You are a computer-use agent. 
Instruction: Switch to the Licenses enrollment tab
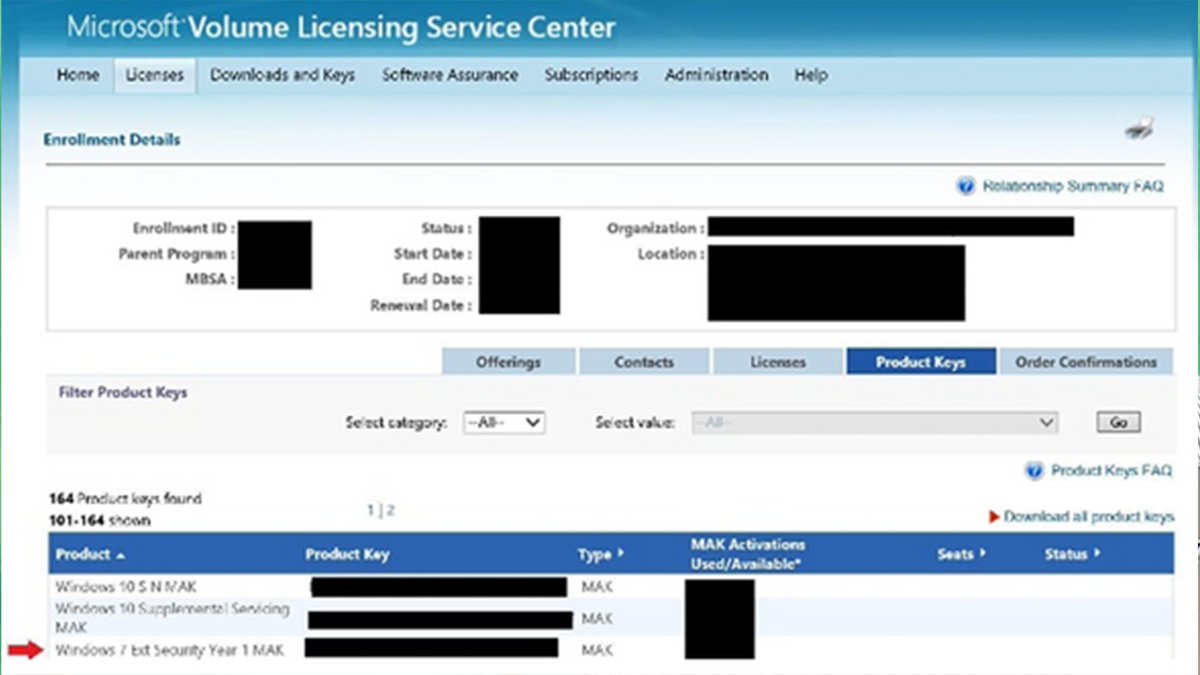778,362
